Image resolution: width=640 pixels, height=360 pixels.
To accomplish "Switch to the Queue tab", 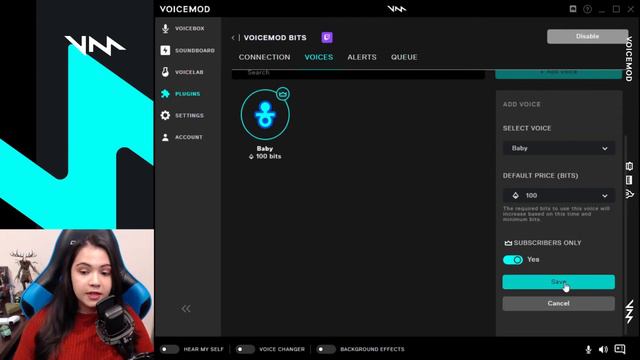I will click(x=404, y=57).
